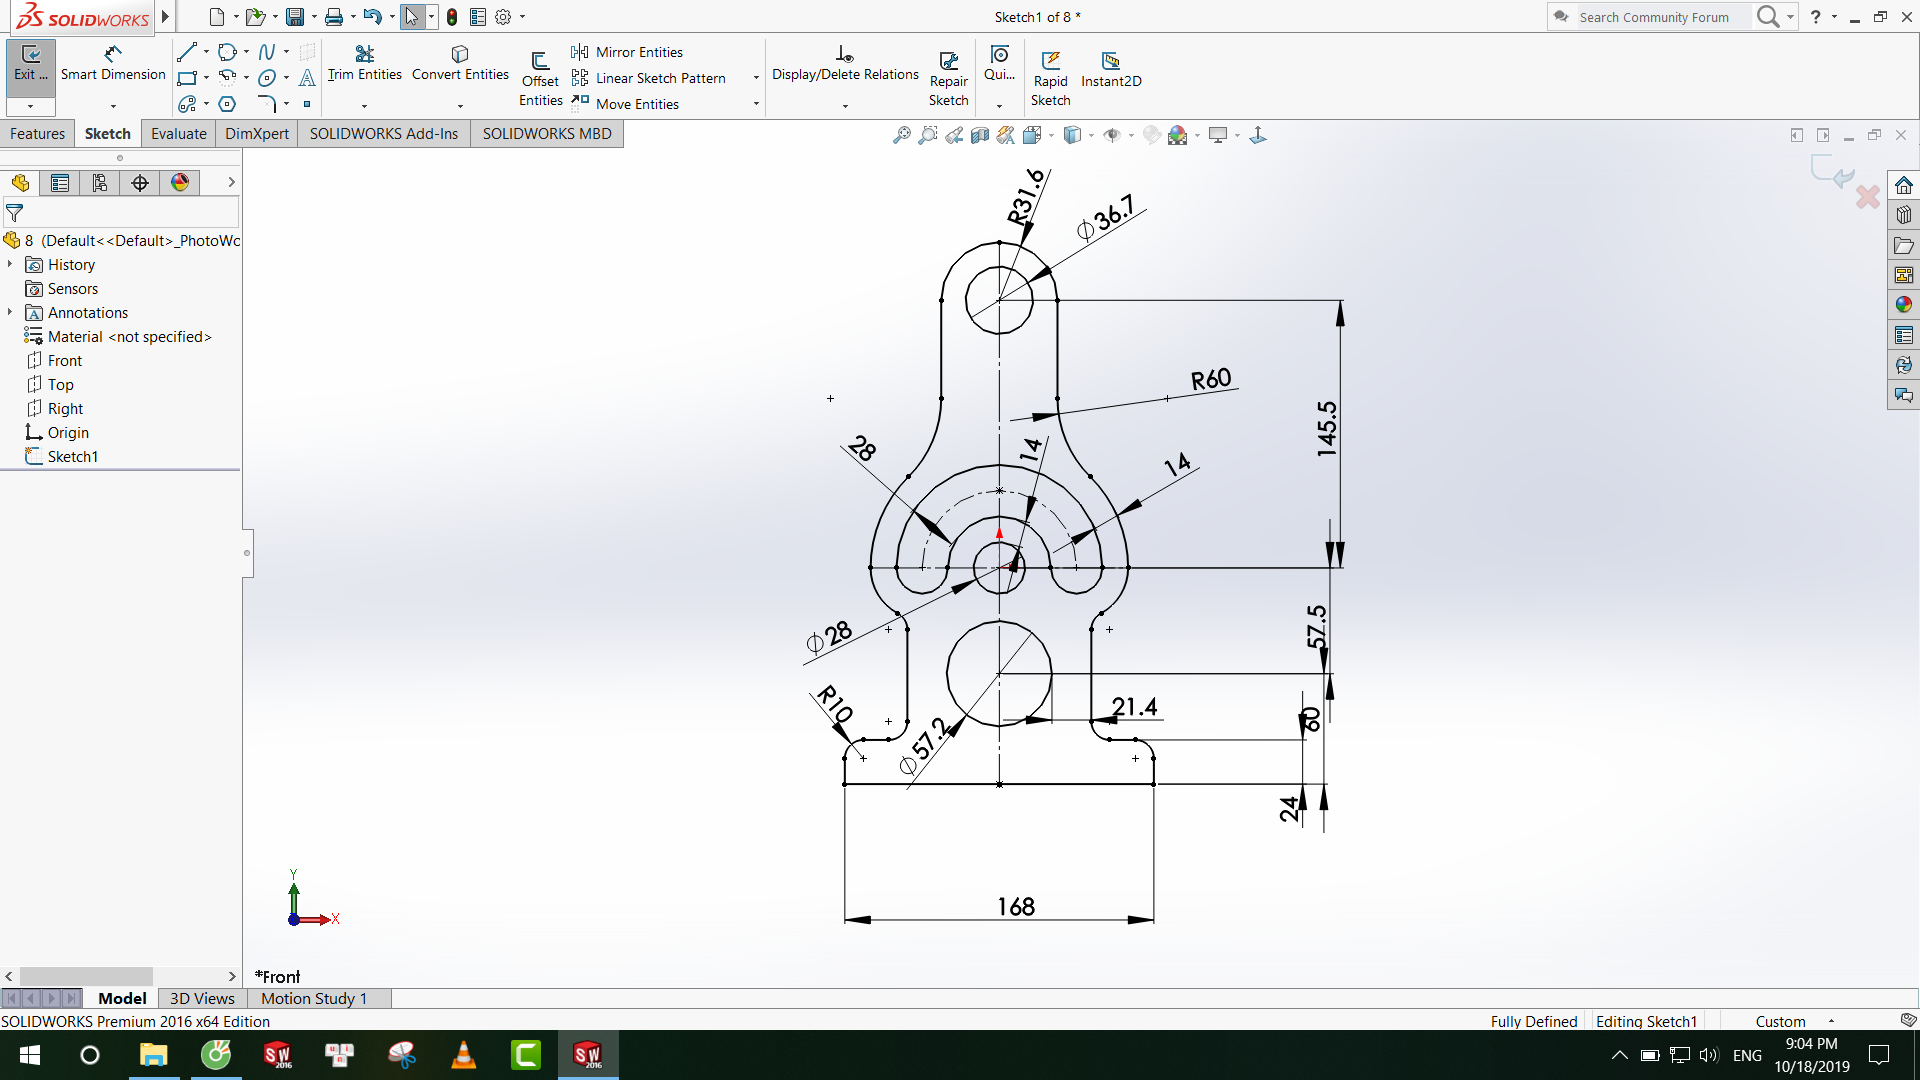Open Trim Entities dropdown arrow
This screenshot has width=1920, height=1080.
point(364,106)
